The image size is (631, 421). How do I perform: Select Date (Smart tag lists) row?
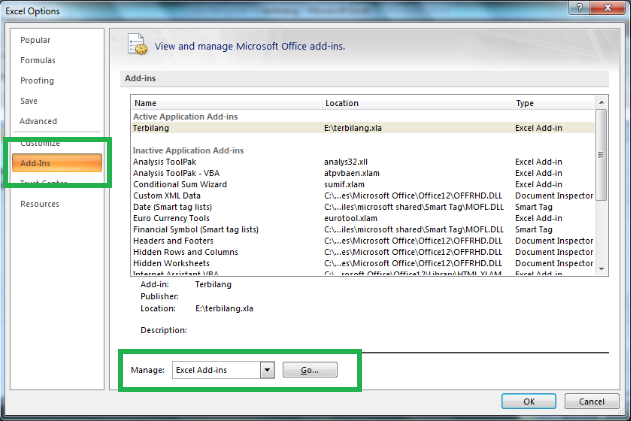pos(363,207)
